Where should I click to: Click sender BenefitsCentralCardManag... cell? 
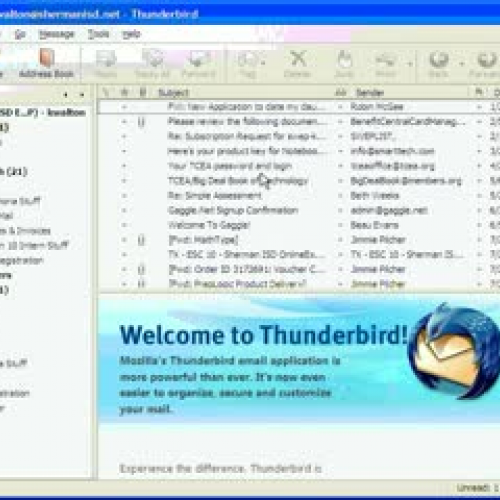pos(407,122)
